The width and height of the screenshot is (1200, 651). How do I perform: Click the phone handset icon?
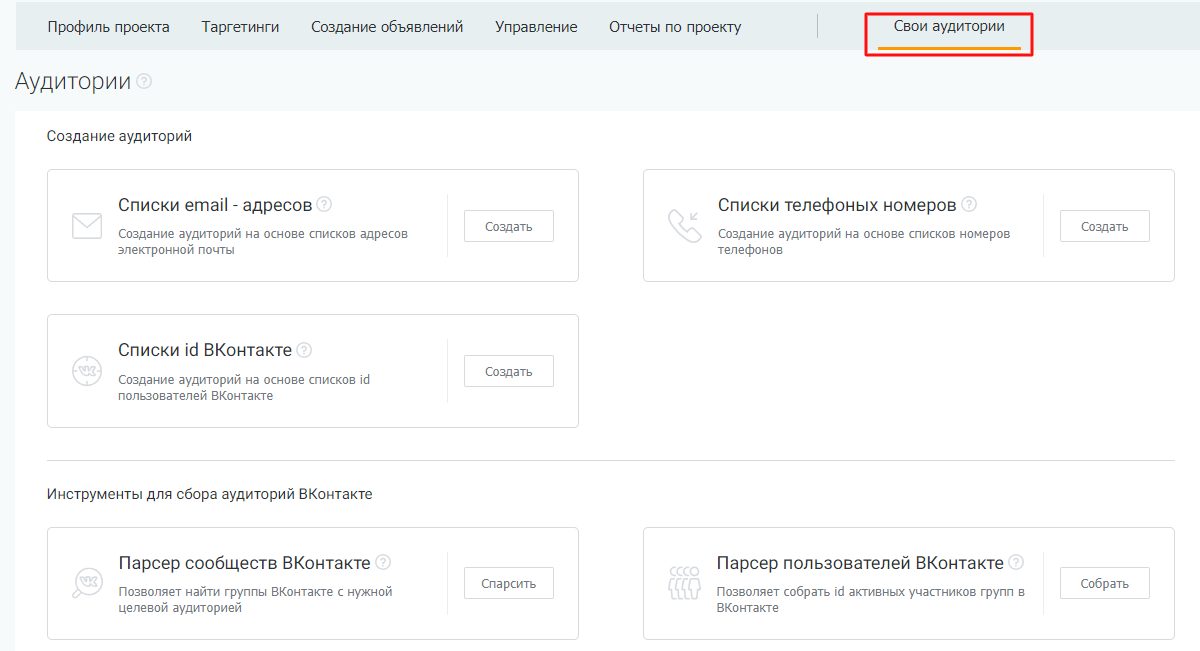pos(685,226)
